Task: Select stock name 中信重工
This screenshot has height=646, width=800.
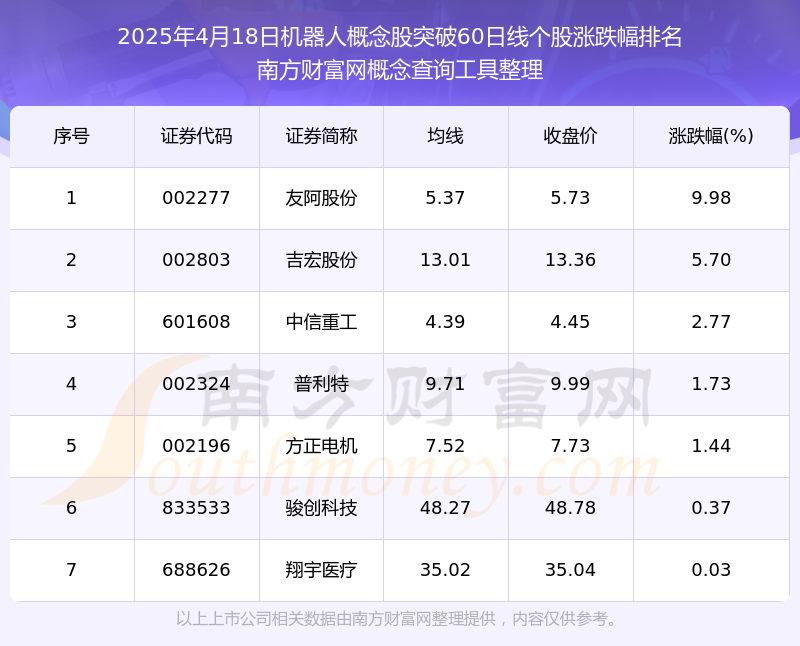Action: [x=321, y=322]
